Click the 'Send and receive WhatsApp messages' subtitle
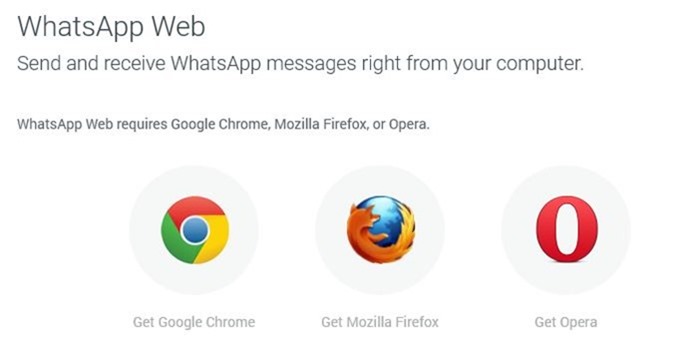Image resolution: width=698 pixels, height=364 pixels. click(300, 63)
